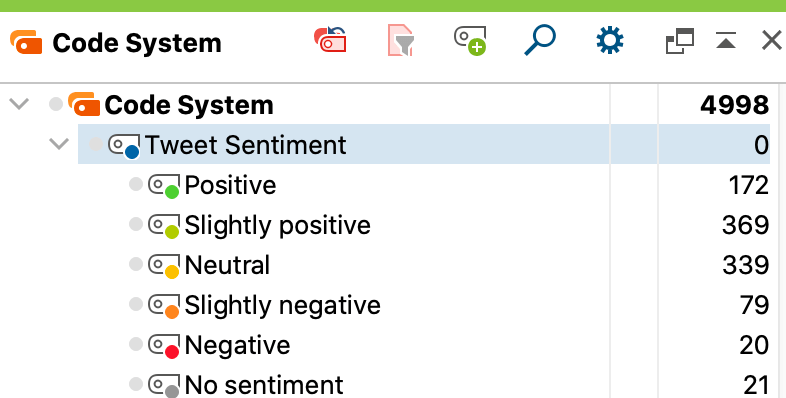Collapse panel with the upward arrow icon
Screen dimensions: 786x398
726,41
